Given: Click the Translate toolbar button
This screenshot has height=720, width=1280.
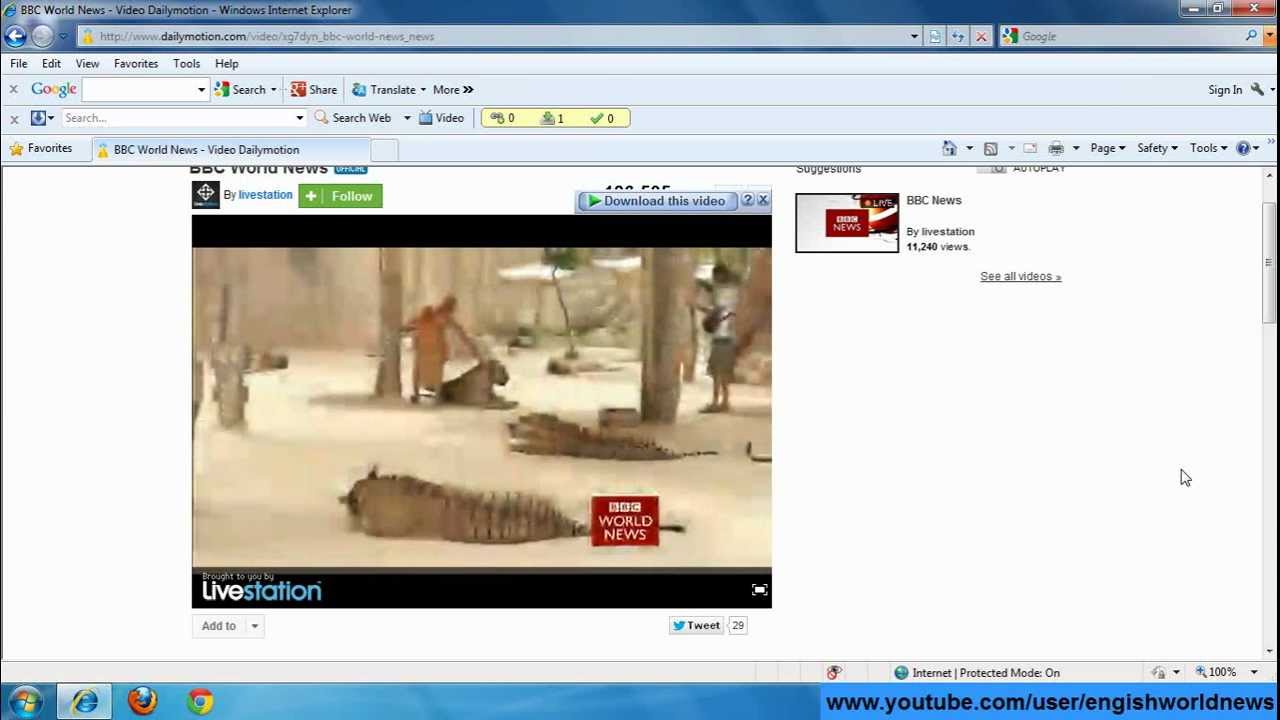Looking at the screenshot, I should [384, 90].
